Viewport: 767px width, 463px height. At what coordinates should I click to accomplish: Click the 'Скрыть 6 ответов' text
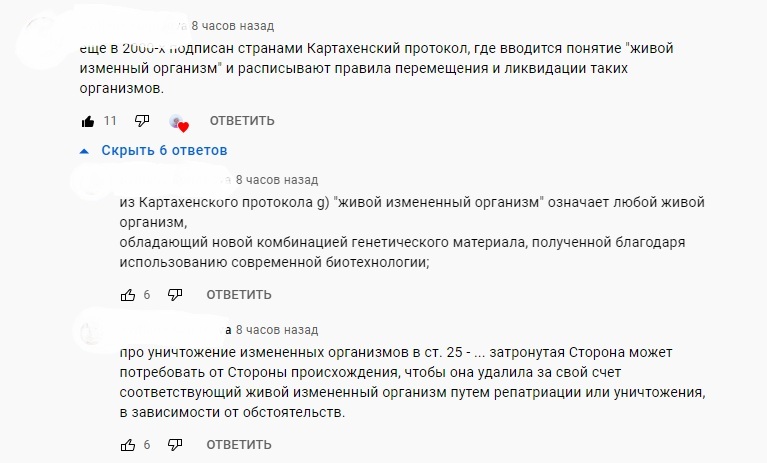pos(164,151)
